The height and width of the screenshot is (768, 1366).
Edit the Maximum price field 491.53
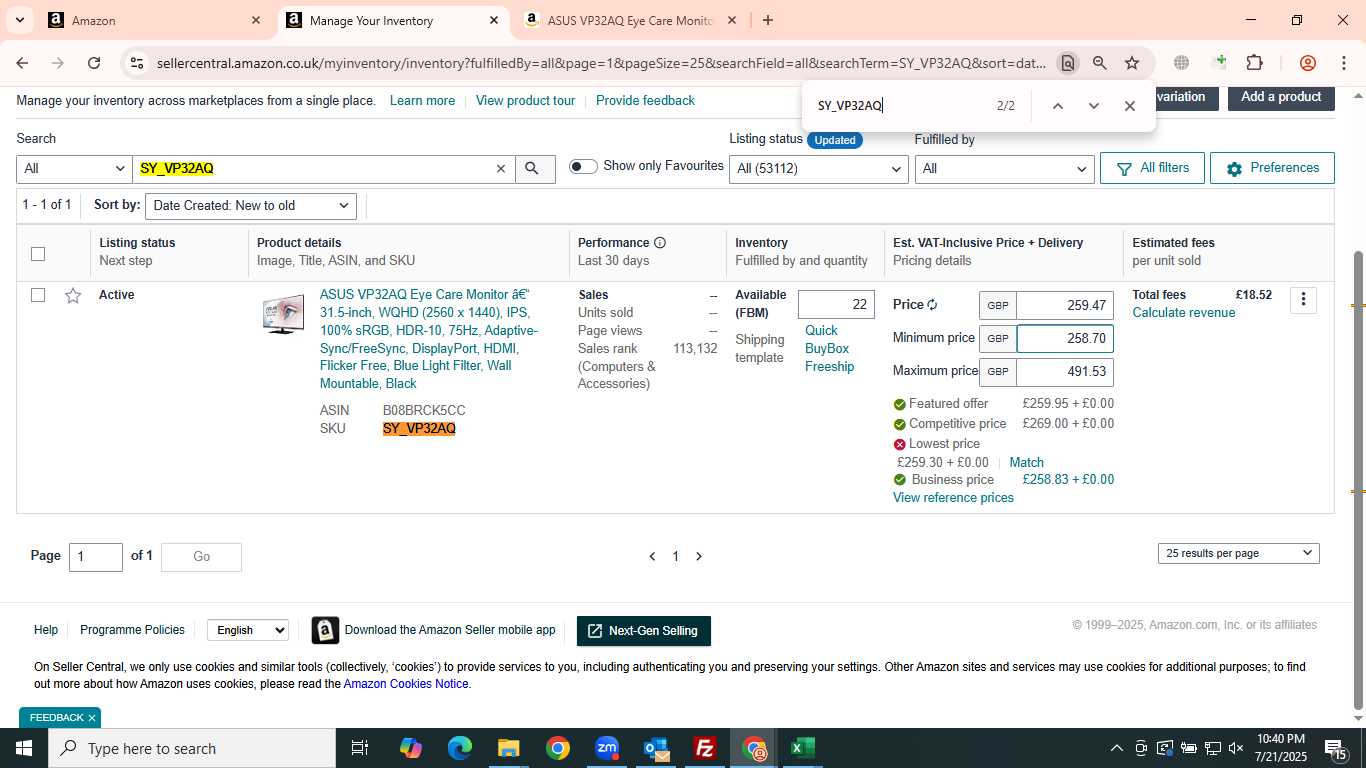(x=1065, y=372)
